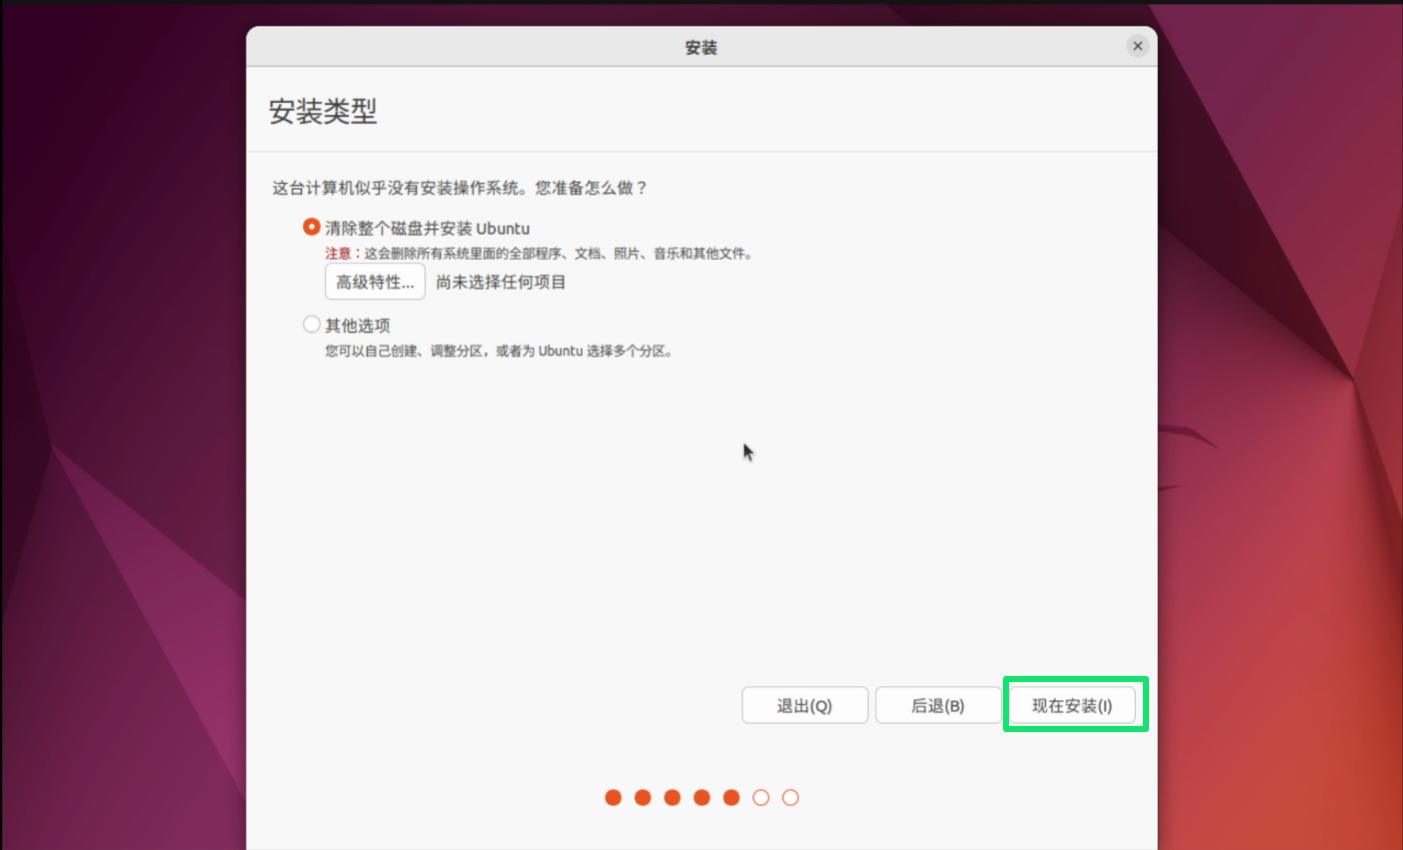The width and height of the screenshot is (1403, 850).
Task: Click the fifth filled progress dot
Action: [731, 797]
